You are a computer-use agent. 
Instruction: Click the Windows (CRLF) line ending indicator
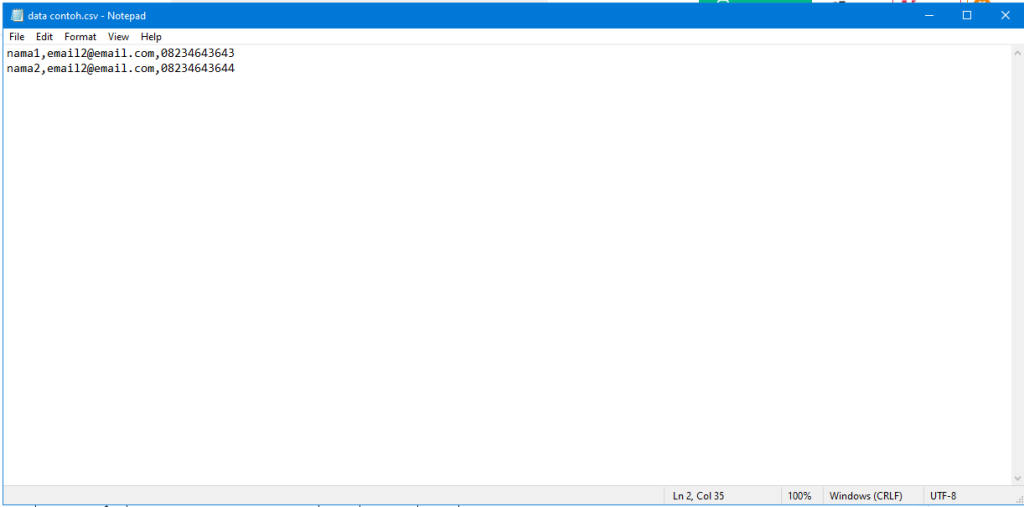[866, 496]
